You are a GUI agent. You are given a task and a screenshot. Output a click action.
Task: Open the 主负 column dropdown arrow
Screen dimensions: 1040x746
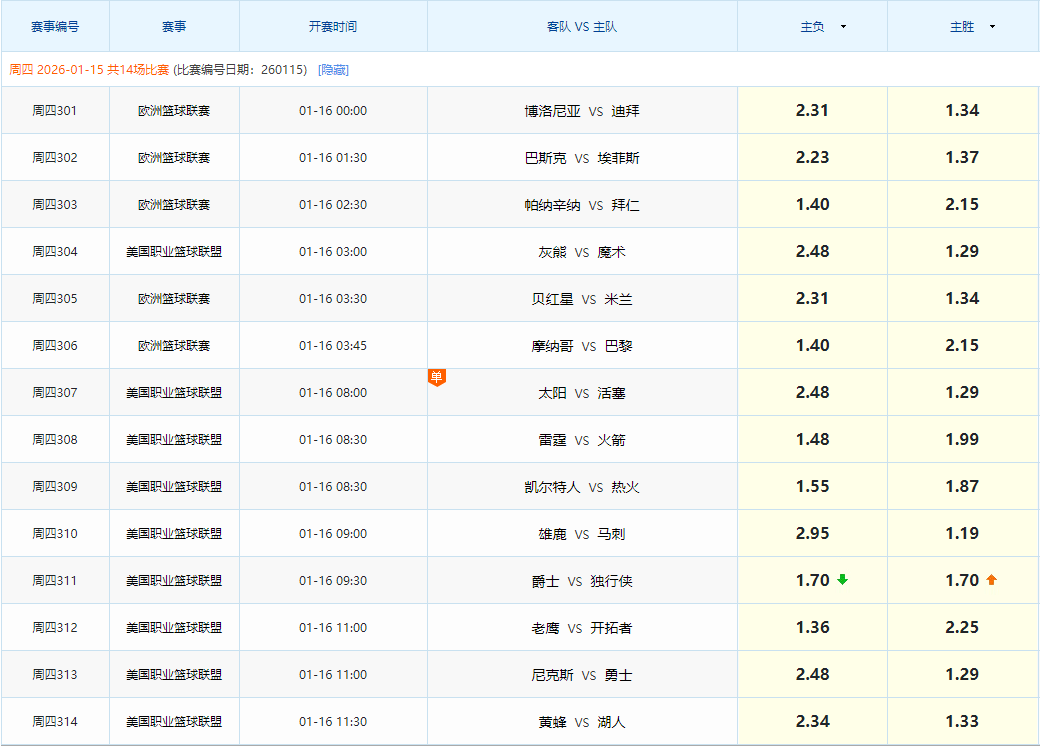click(844, 27)
